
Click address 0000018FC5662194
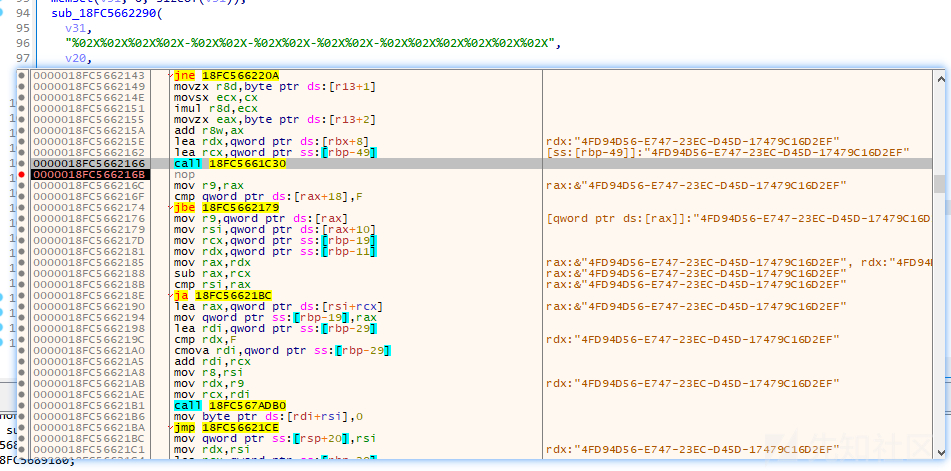(89, 318)
